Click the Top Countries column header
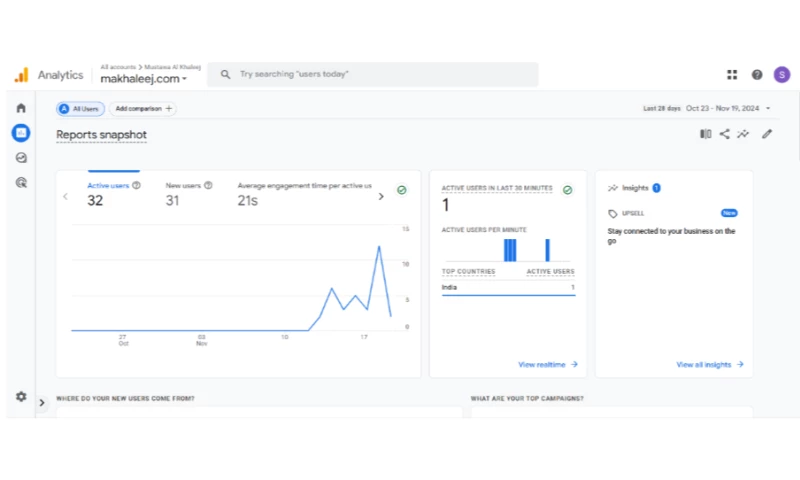This screenshot has width=800, height=480. tap(468, 271)
